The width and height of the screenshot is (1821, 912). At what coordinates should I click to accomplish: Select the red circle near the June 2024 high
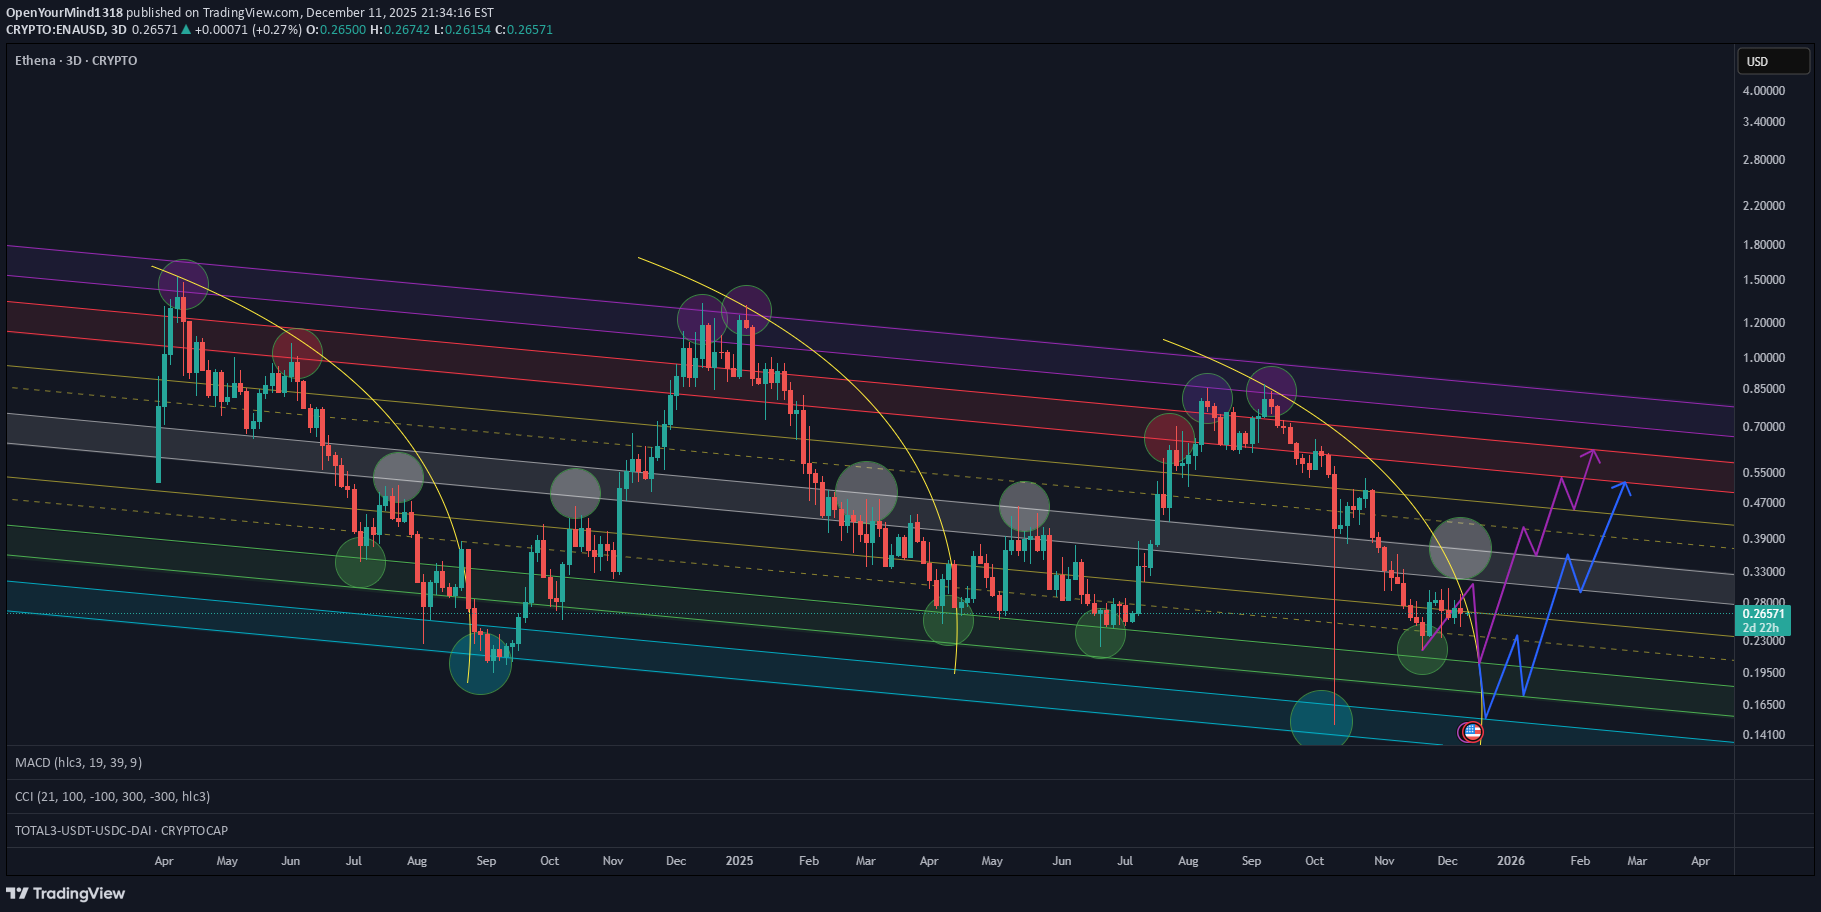[x=297, y=353]
